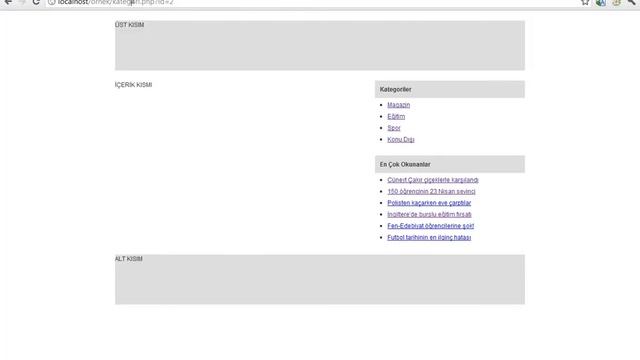
Task: Open the Konu Dışı category link
Action: (400, 139)
